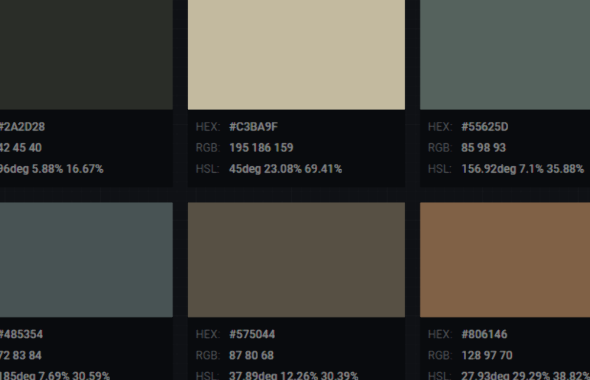Select the beige #C3BA9F color swatch
Screen dimensions: 590x380
coord(297,55)
